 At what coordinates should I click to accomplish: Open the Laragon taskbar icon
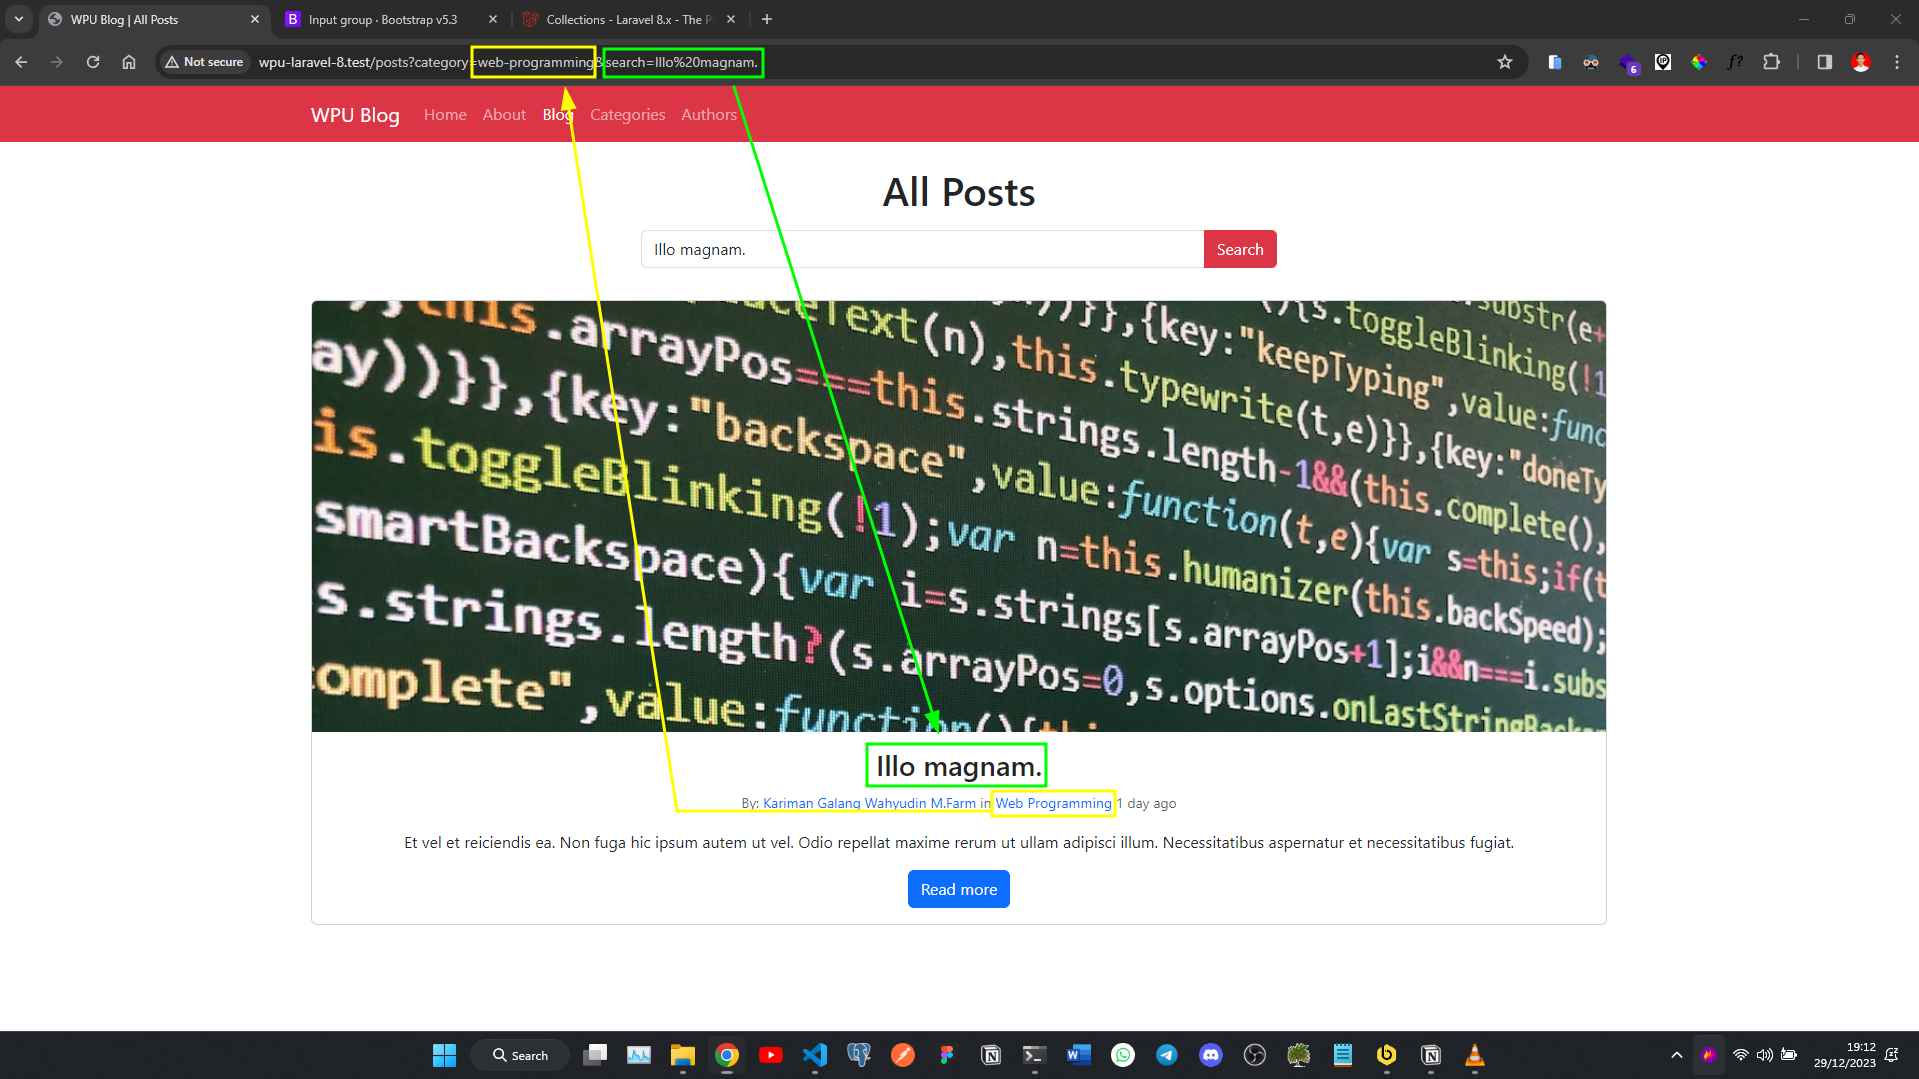pos(1298,1054)
